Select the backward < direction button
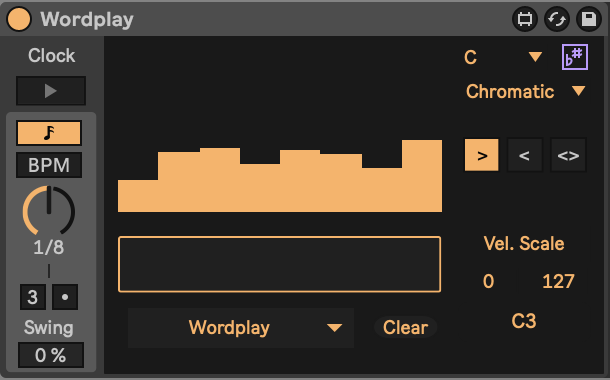610x380 pixels. [525, 155]
